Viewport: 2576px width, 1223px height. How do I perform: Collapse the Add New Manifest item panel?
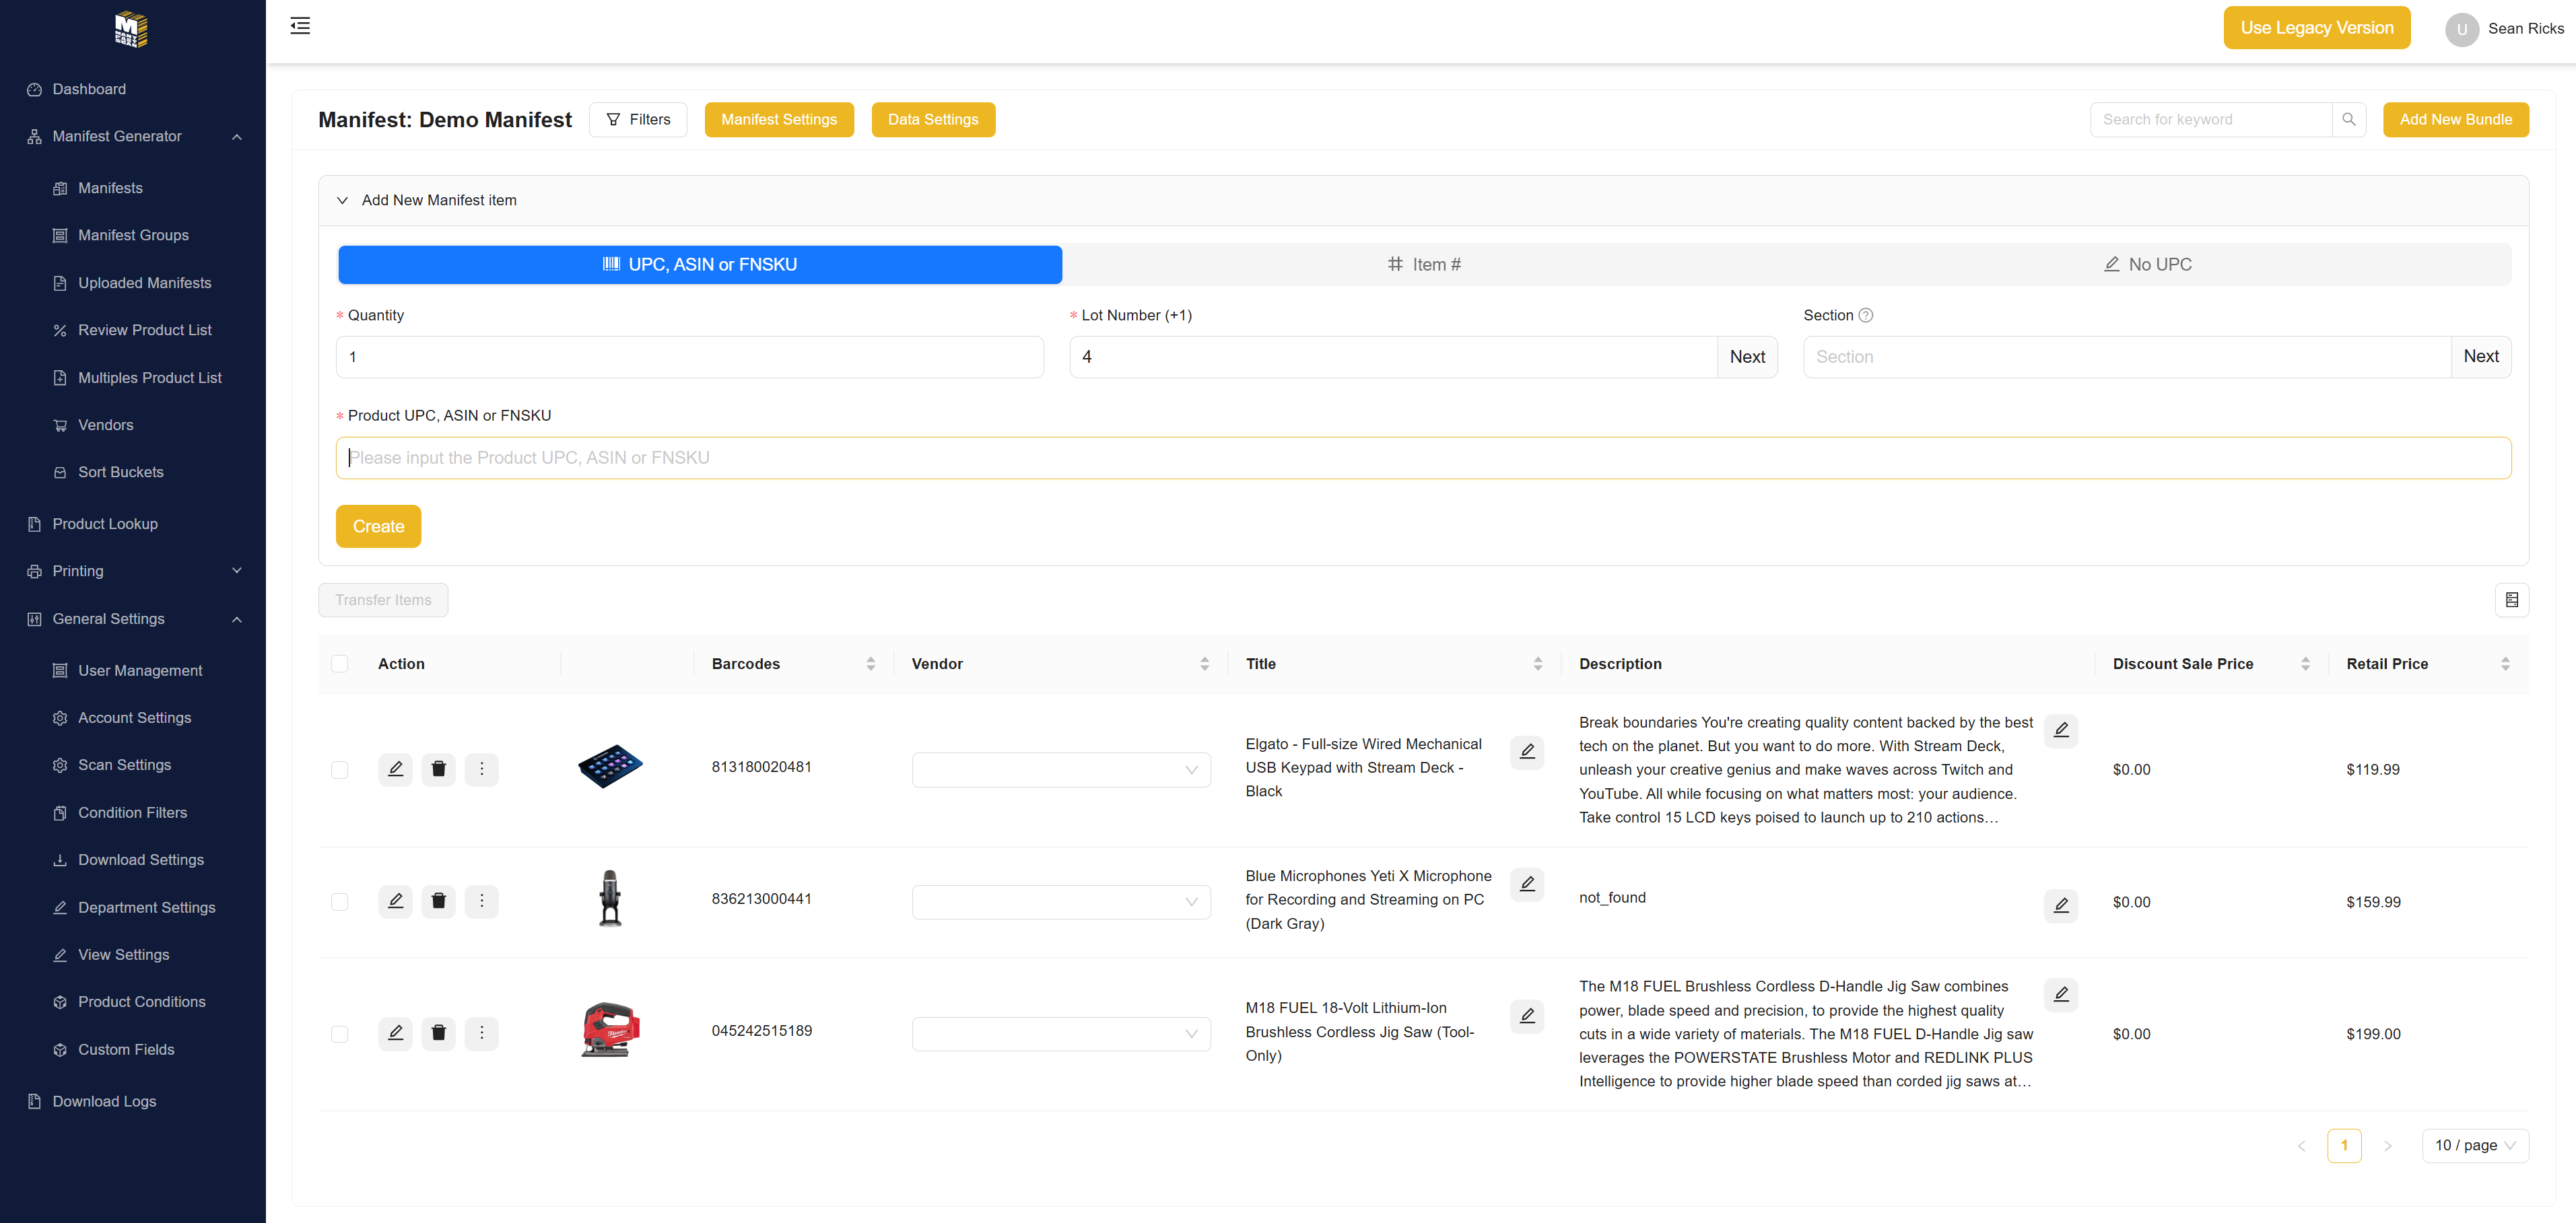[343, 200]
